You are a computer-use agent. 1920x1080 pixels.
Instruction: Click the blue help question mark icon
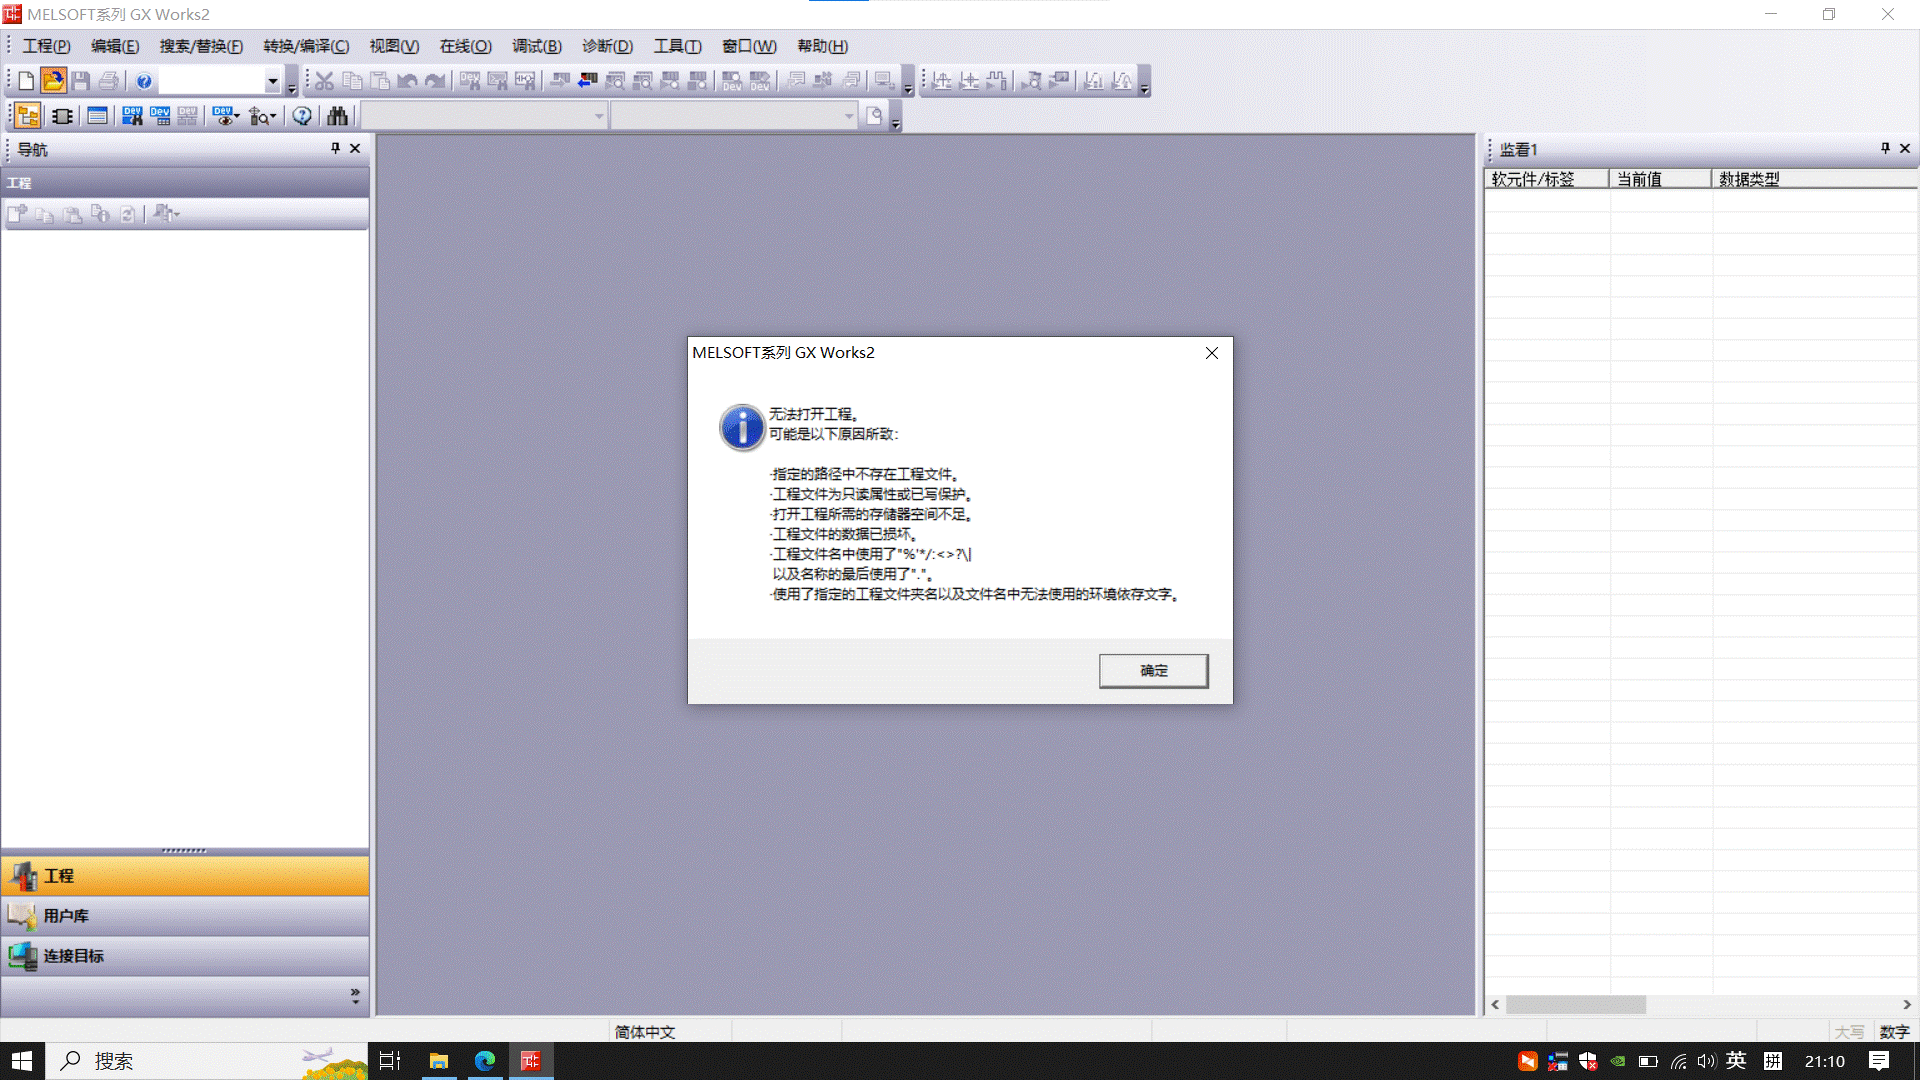coord(144,81)
